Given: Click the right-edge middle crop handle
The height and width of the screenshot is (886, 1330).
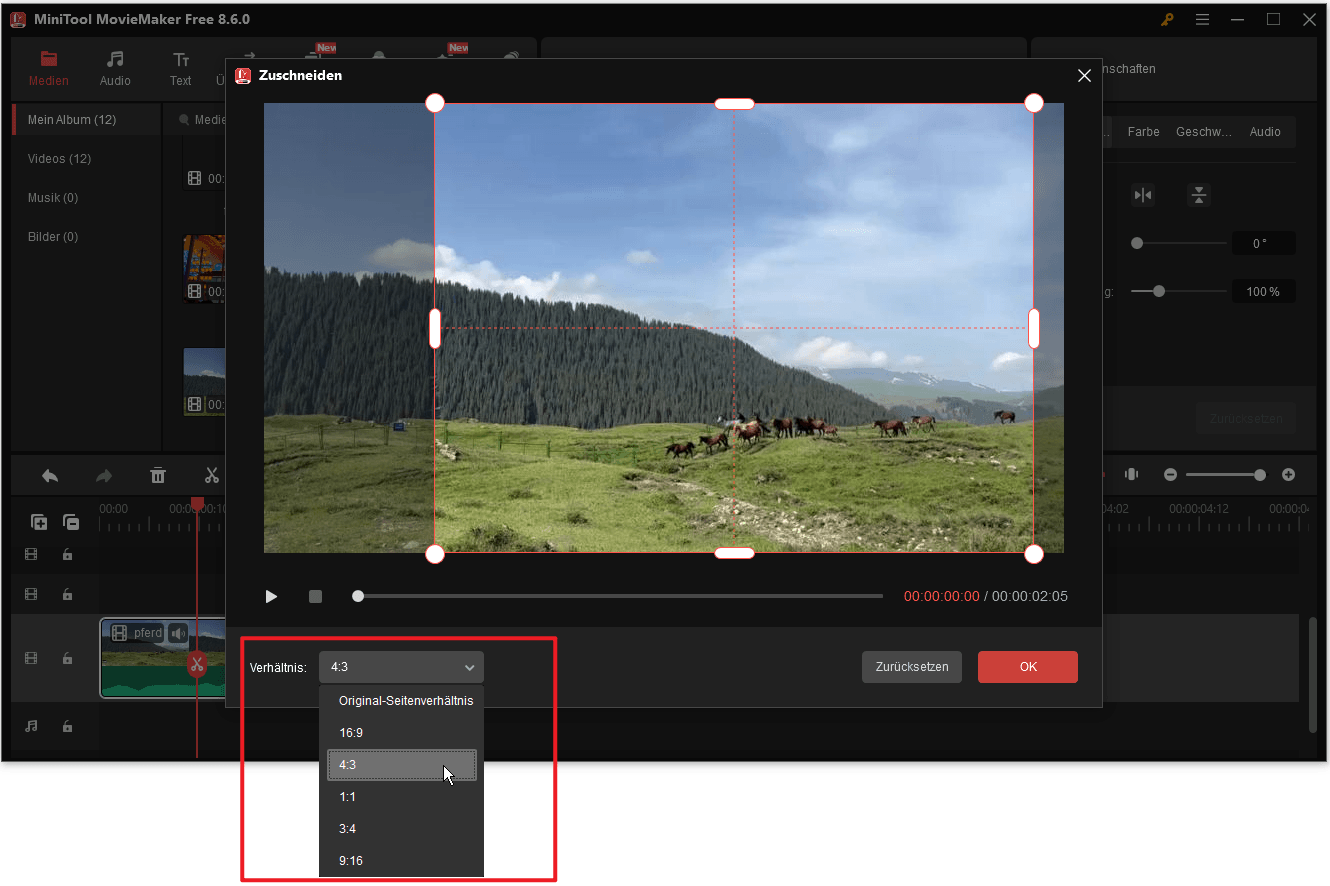Looking at the screenshot, I should coord(1034,329).
